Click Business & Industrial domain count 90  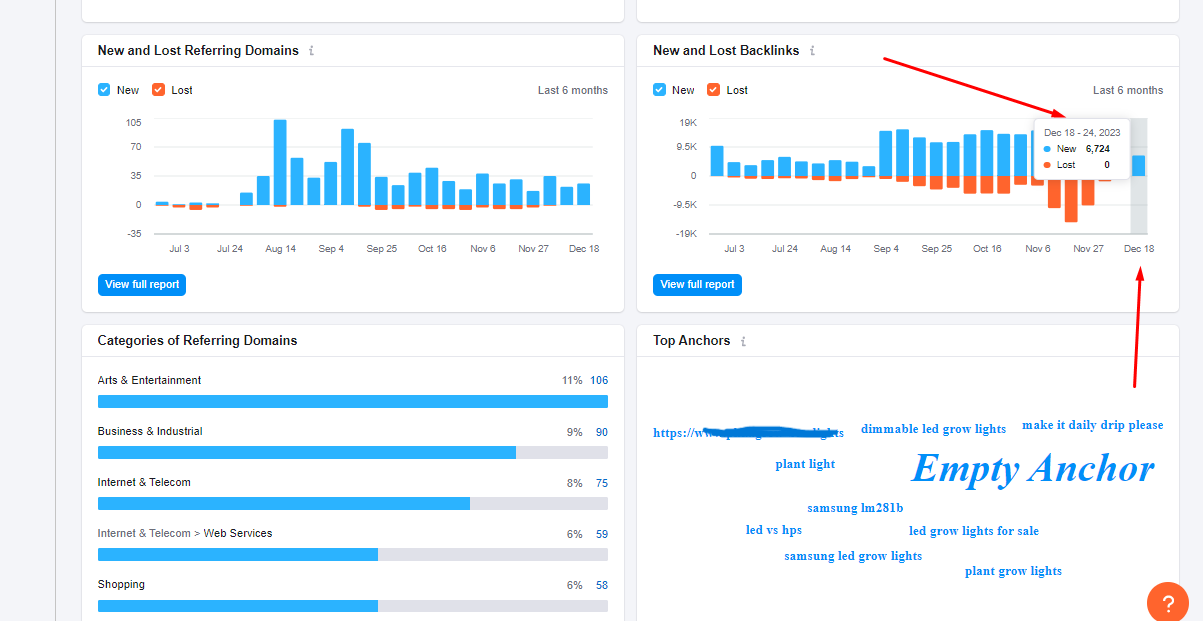[x=601, y=432]
